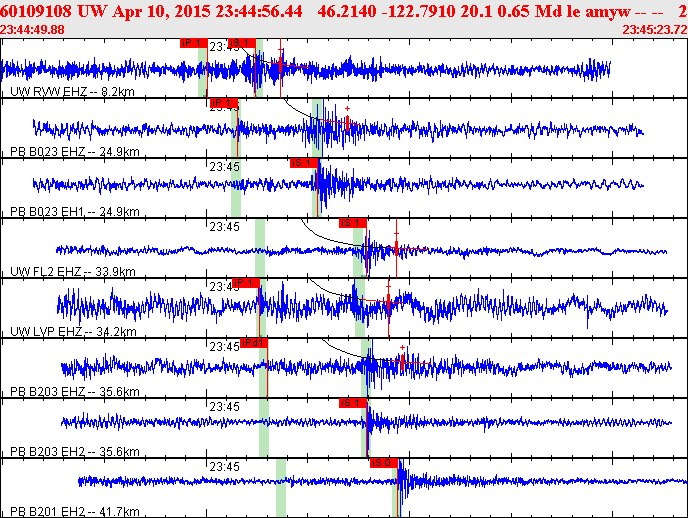Image resolution: width=688 pixels, height=518 pixels.
Task: Click the red coda marker on LVP EHZ trace
Action: 388,301
